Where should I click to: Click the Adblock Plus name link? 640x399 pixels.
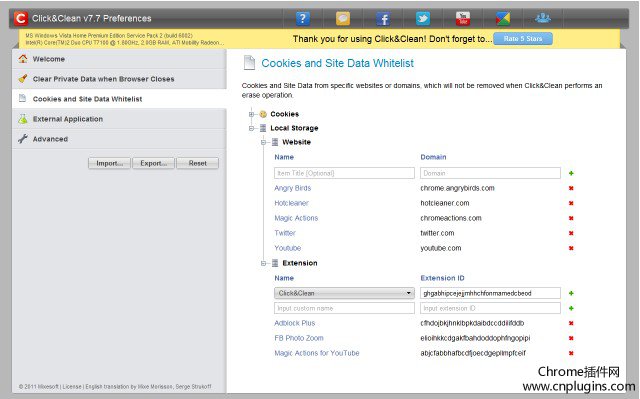point(295,323)
